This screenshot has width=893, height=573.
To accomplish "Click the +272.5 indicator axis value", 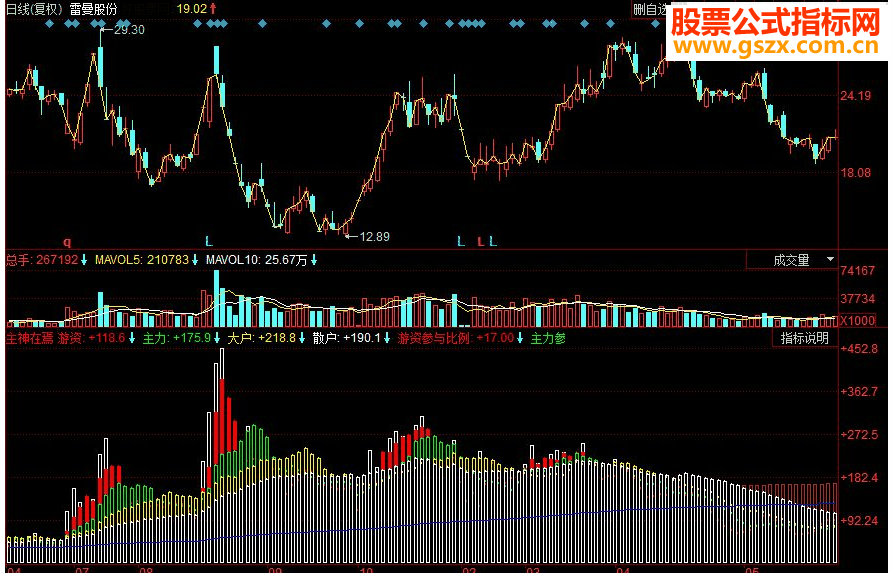I will (x=859, y=435).
